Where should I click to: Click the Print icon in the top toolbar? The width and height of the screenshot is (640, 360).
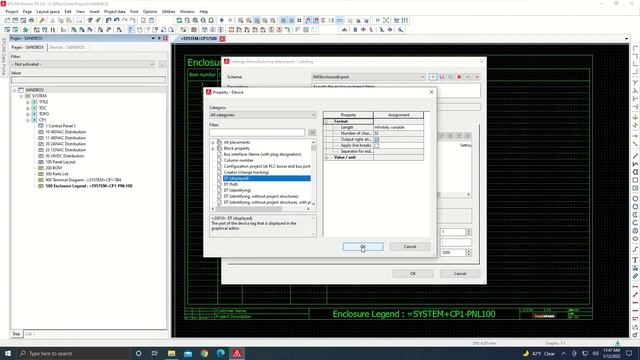(x=31, y=20)
